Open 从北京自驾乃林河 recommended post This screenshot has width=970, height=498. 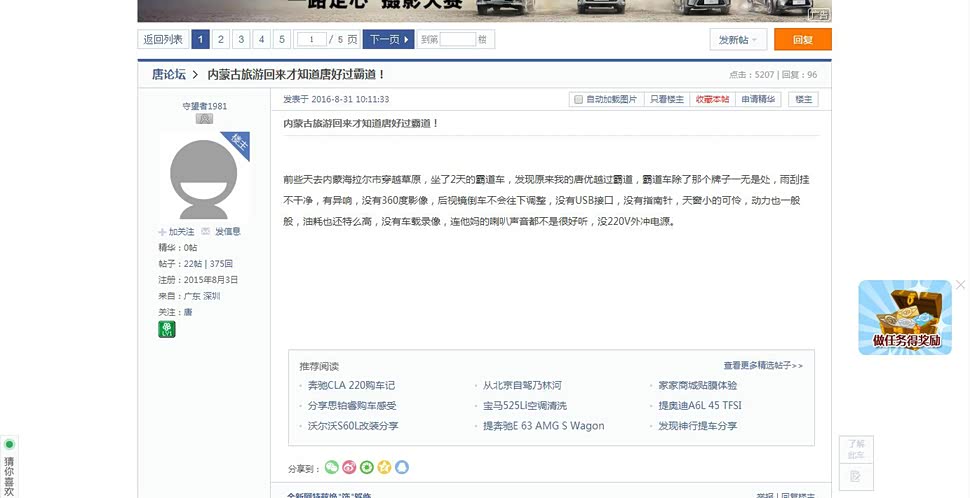[x=522, y=385]
